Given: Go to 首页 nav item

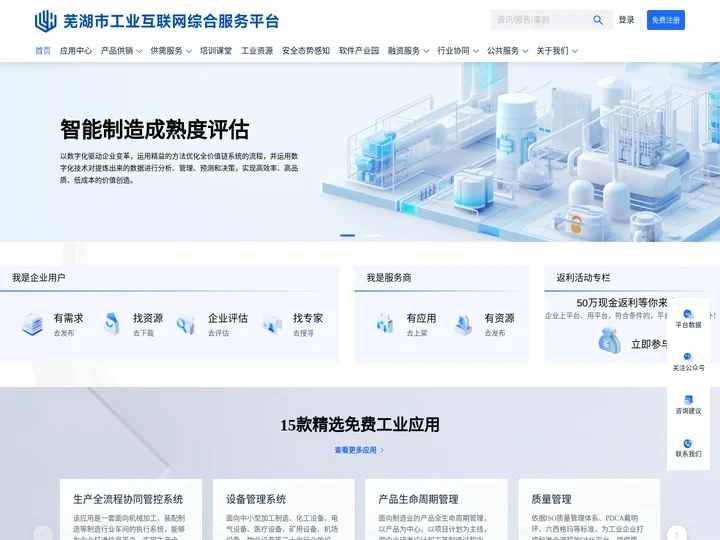Looking at the screenshot, I should (43, 51).
